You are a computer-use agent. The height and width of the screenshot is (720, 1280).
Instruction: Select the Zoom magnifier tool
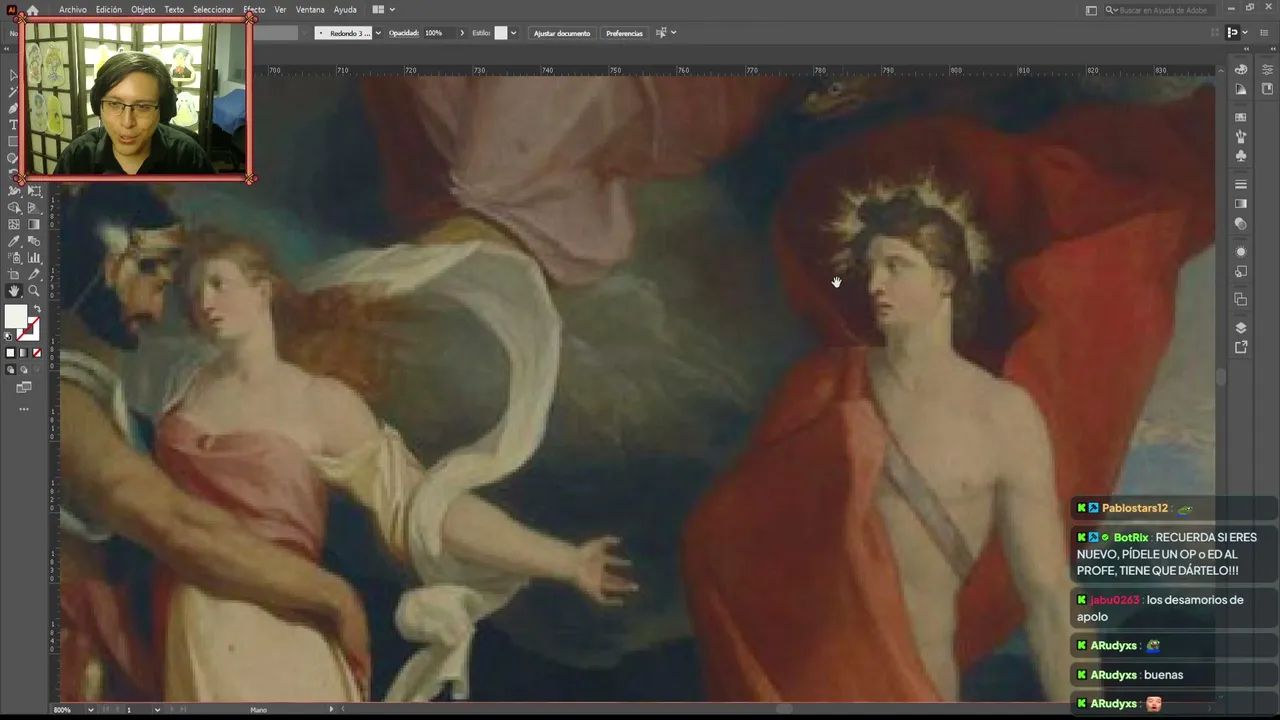tap(34, 291)
